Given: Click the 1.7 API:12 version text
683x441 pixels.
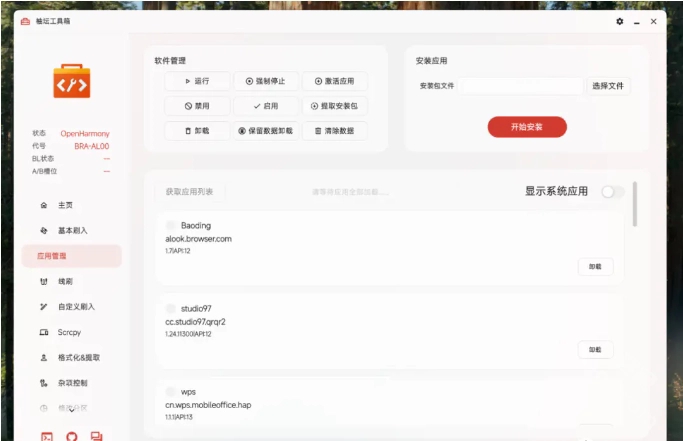Looking at the screenshot, I should pos(178,251).
